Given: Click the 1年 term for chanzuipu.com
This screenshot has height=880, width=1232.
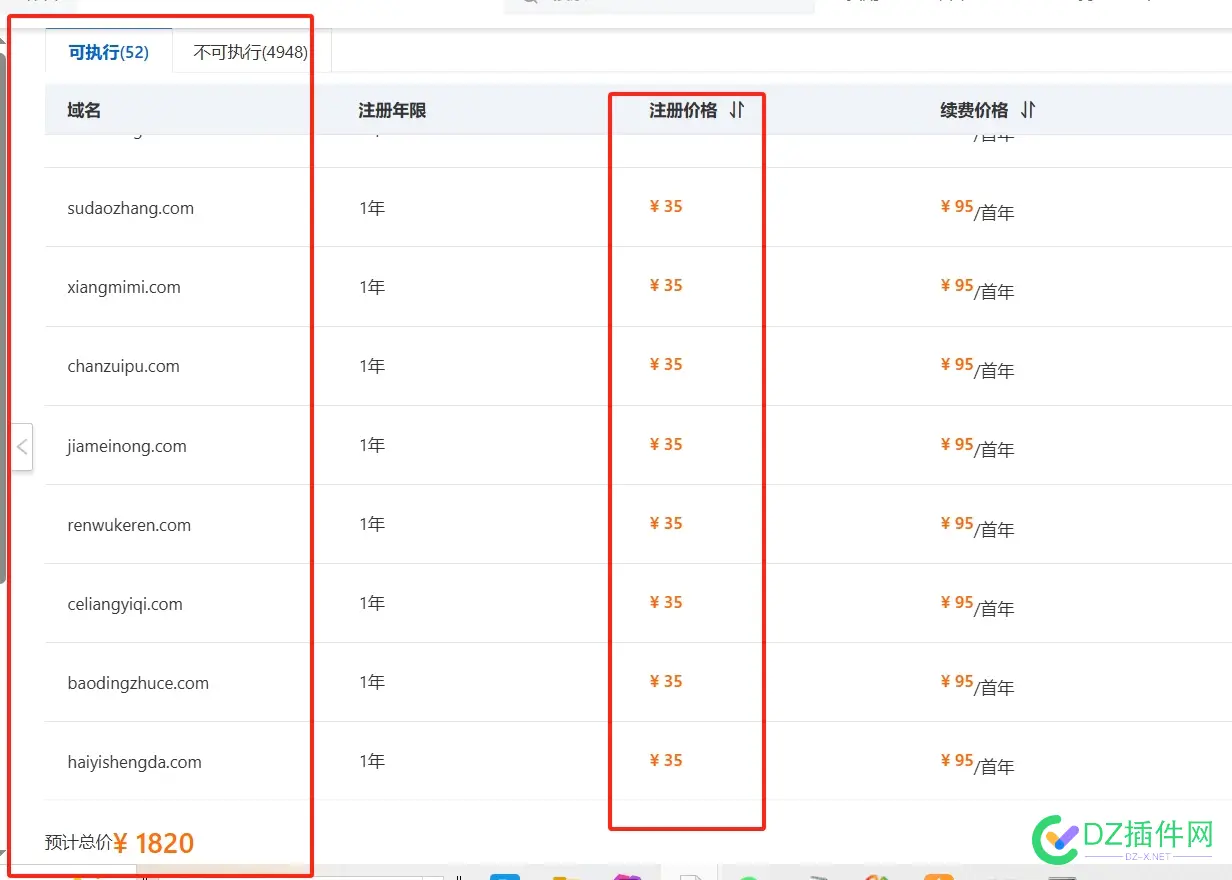Looking at the screenshot, I should pos(372,366).
